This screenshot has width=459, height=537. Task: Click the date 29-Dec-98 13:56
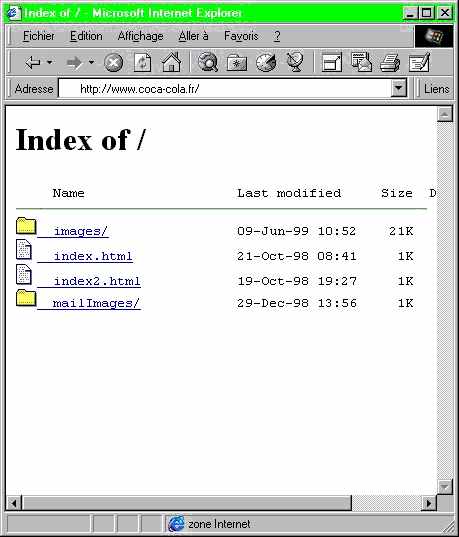[297, 303]
